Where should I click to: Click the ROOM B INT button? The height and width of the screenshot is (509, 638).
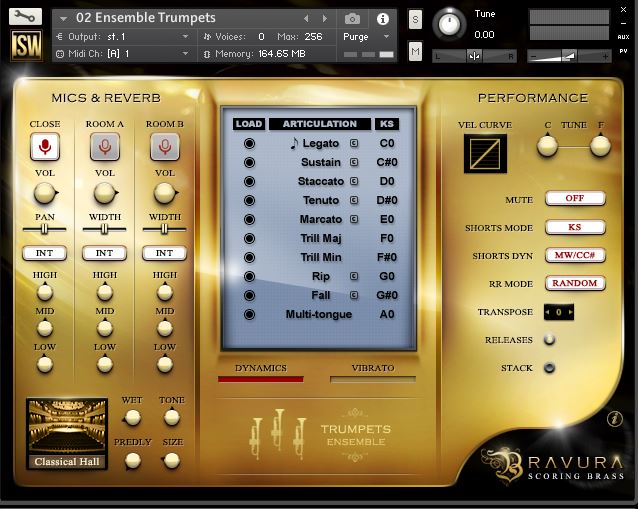coord(164,253)
